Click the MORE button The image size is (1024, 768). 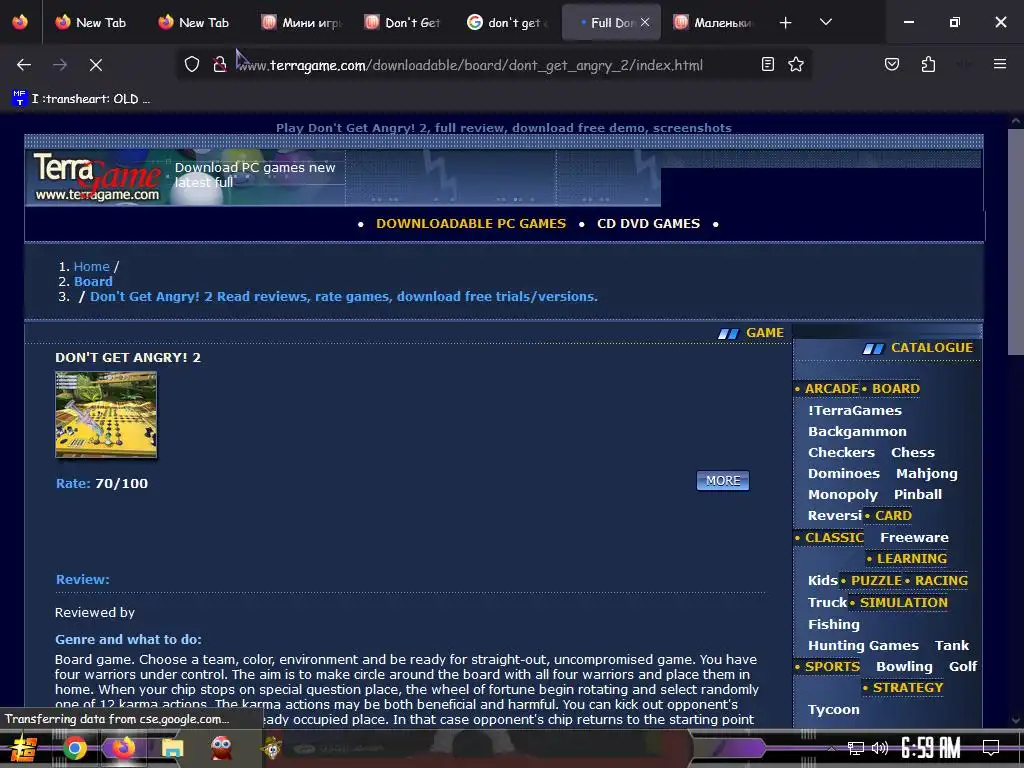click(x=722, y=481)
